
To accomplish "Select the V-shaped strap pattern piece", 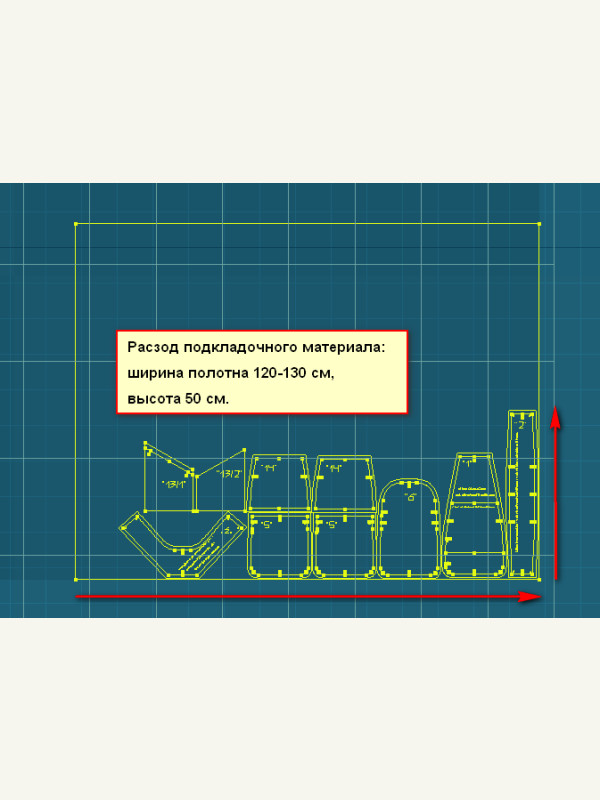I will pos(182,544).
